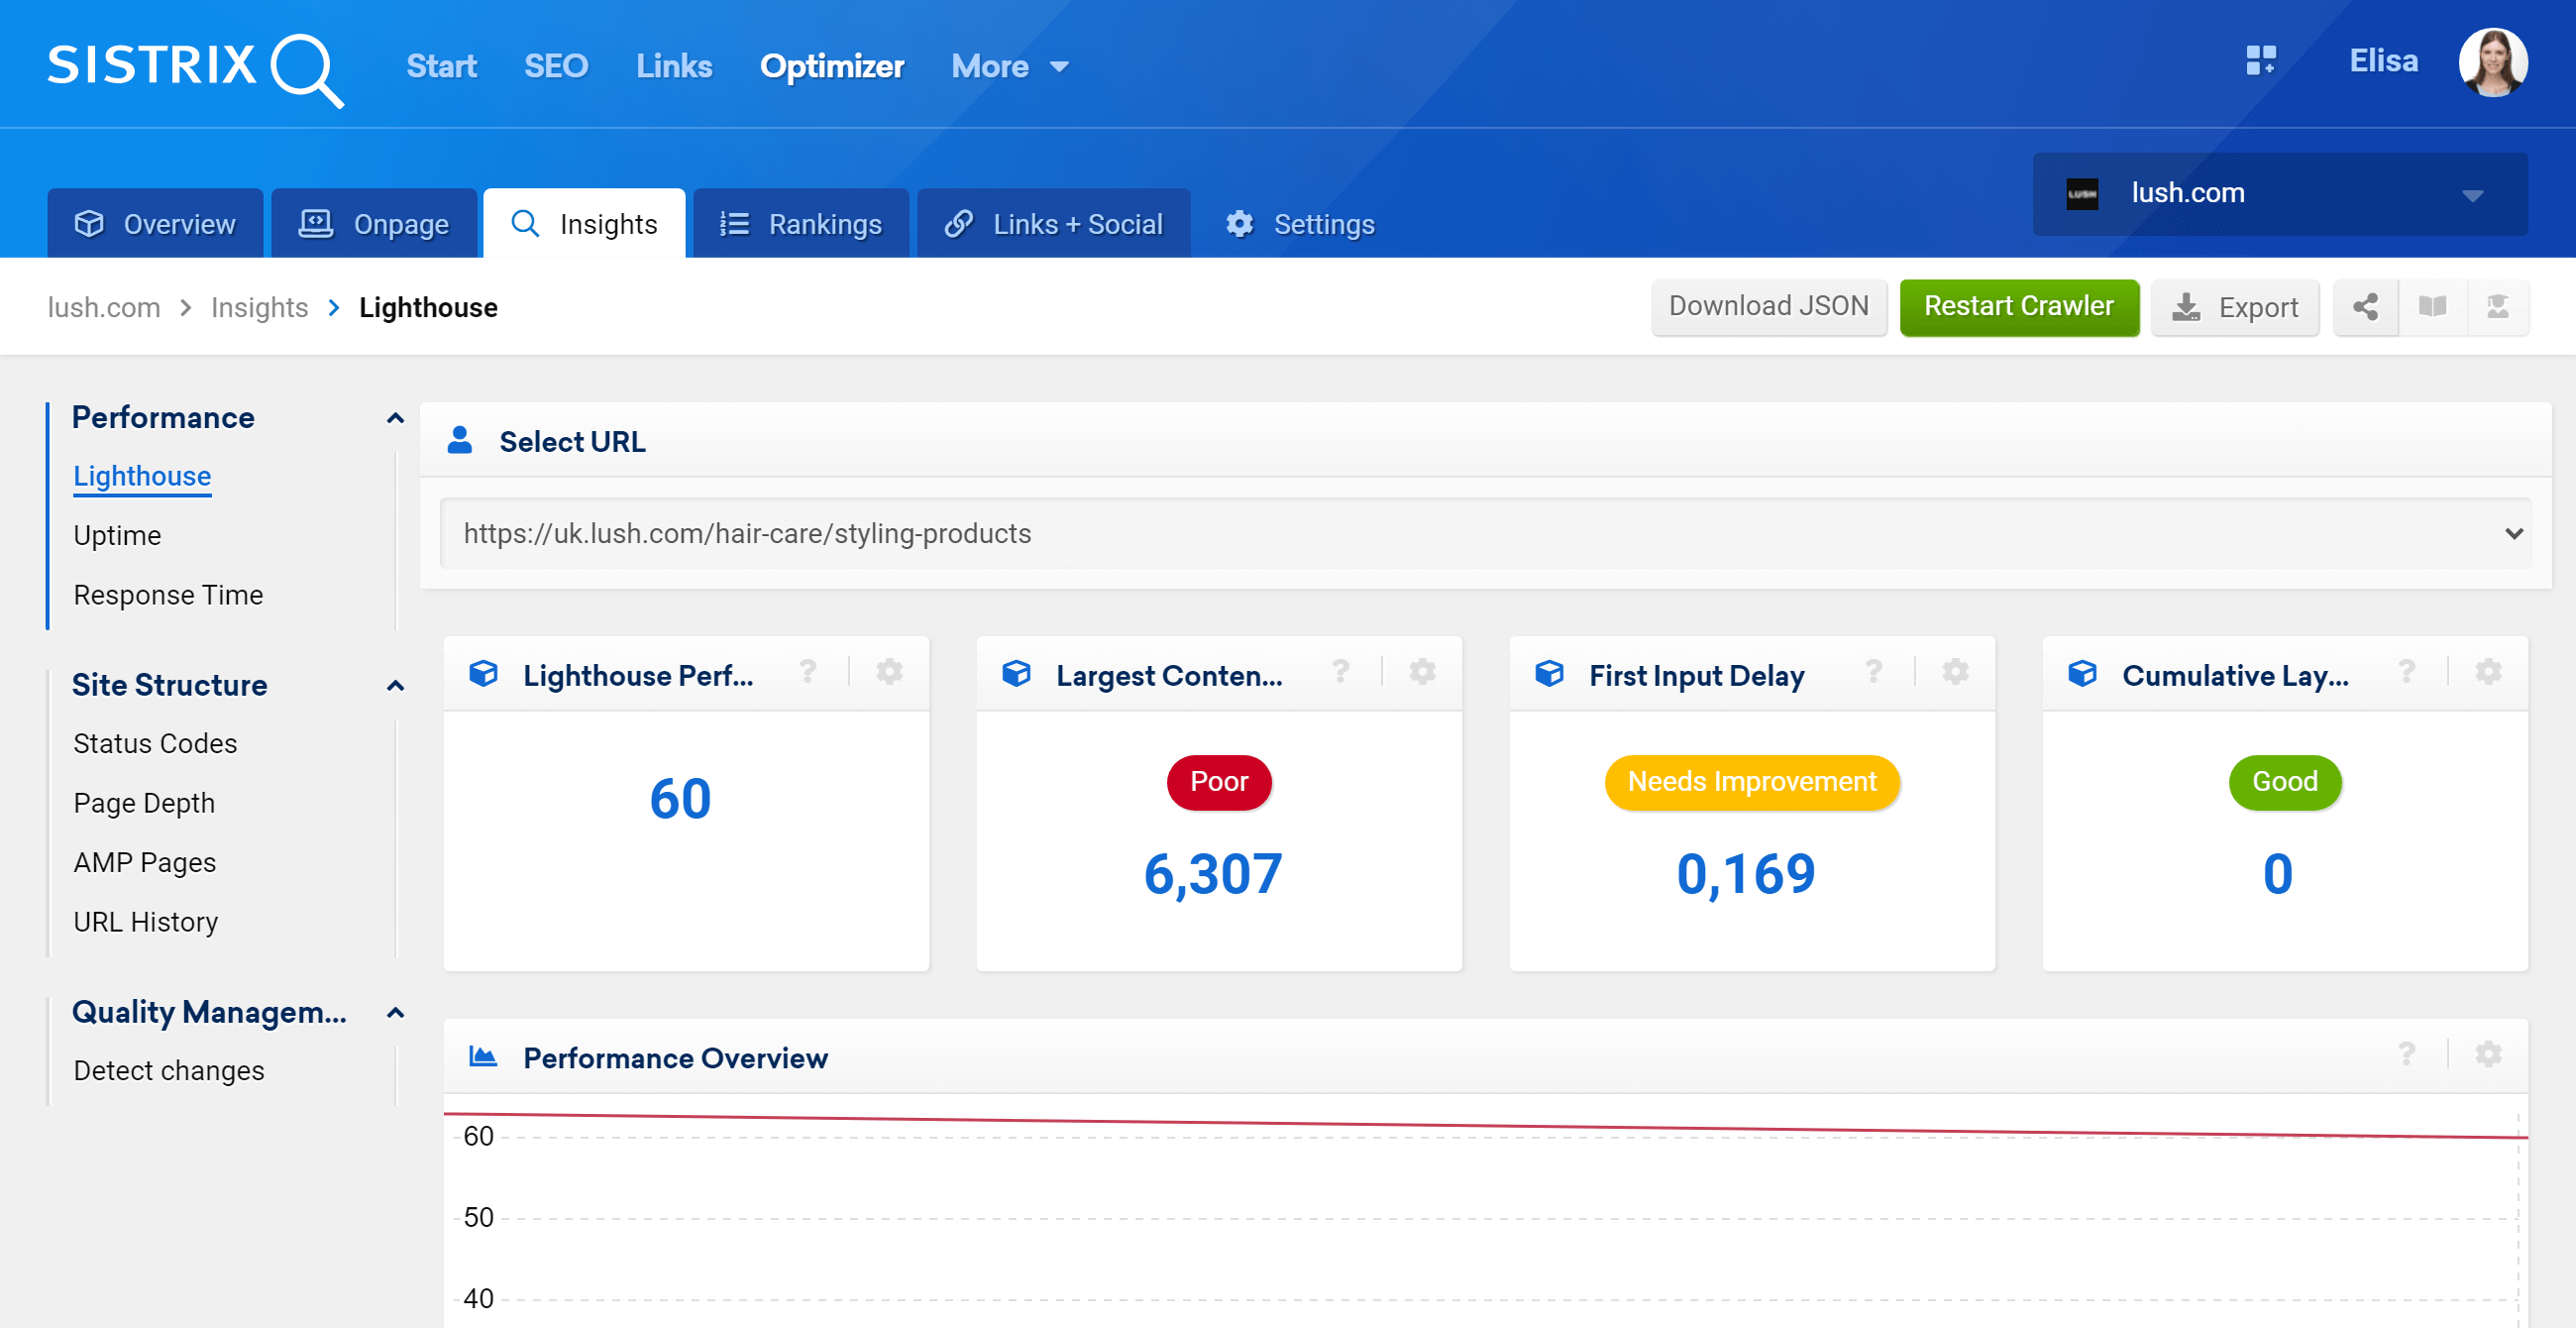Click the value 0,169
Image resolution: width=2576 pixels, height=1328 pixels.
[x=1746, y=875]
